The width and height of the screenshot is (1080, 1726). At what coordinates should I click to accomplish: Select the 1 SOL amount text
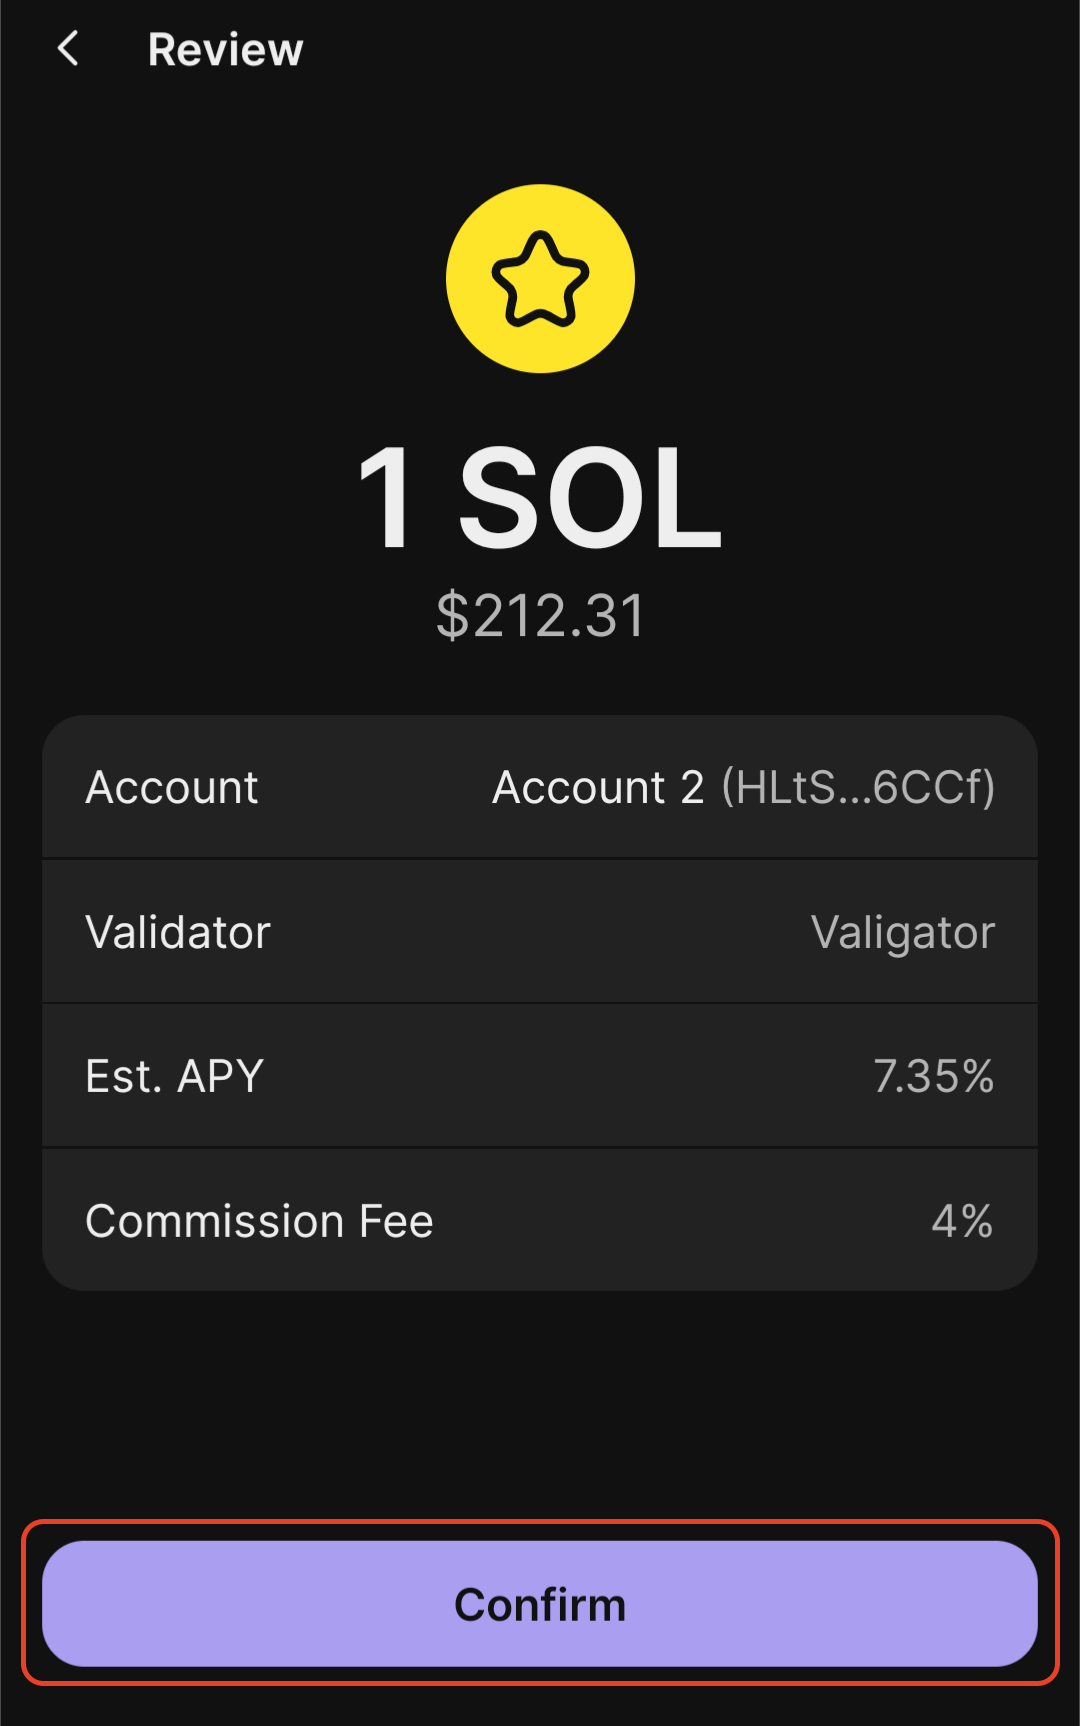click(x=540, y=498)
